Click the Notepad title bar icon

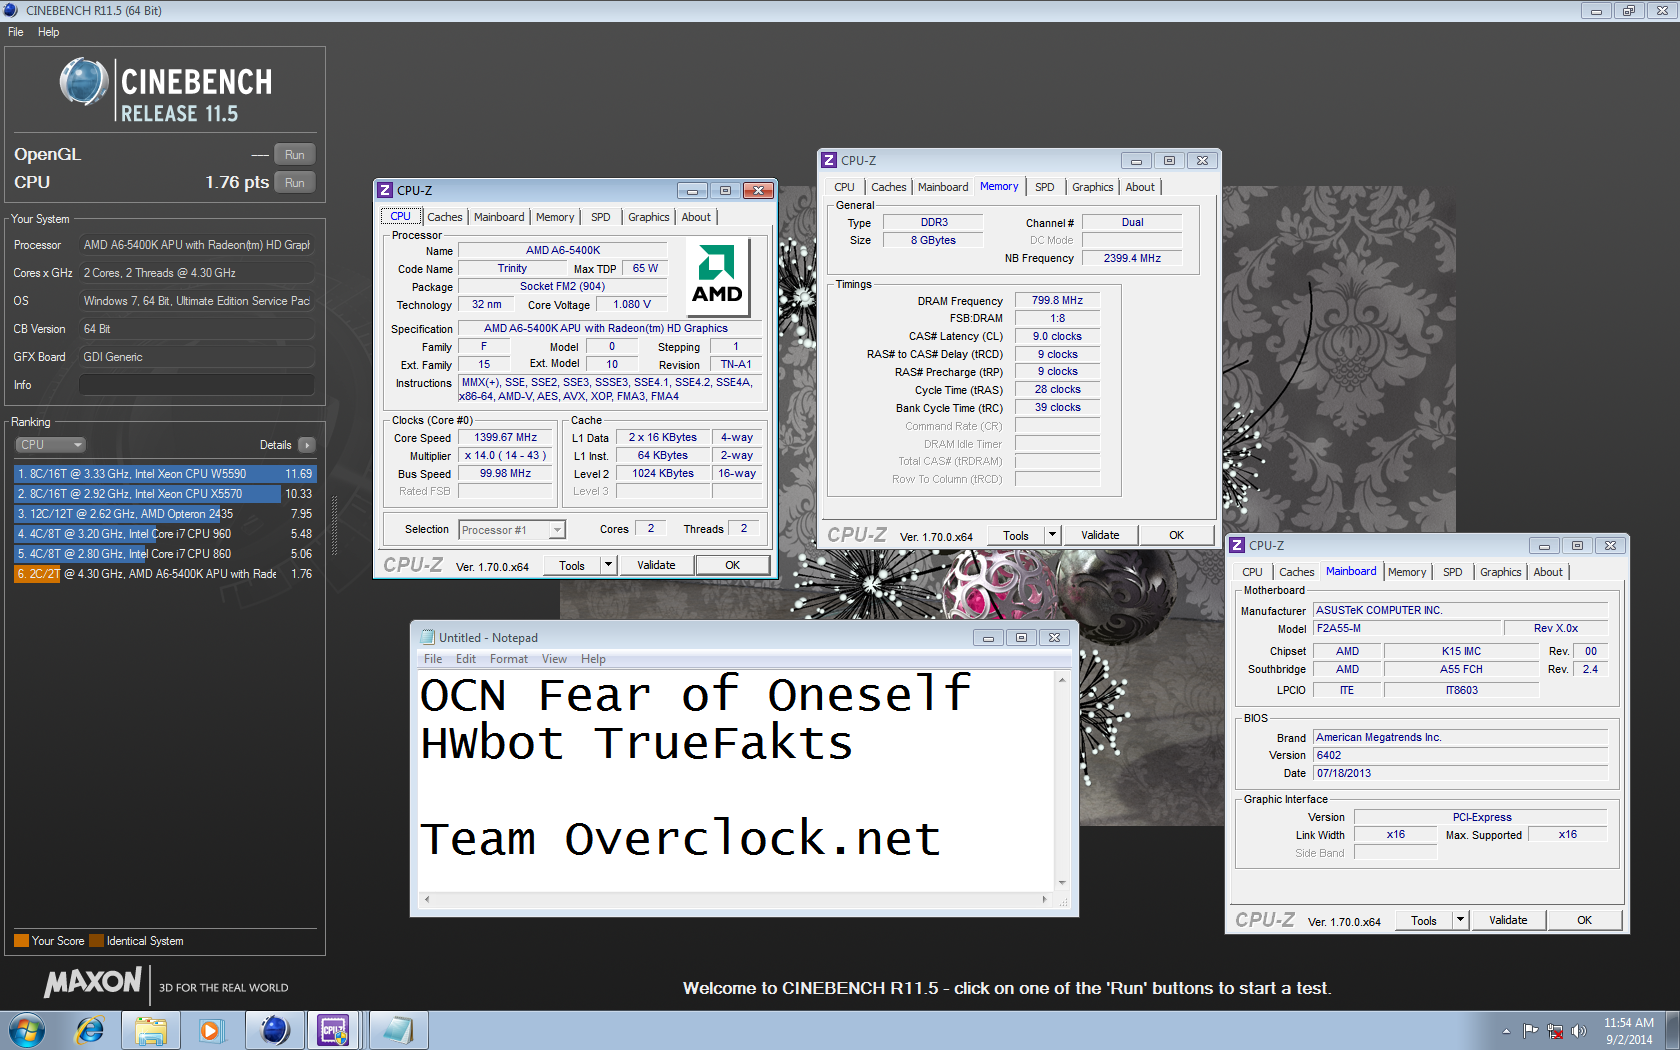428,637
